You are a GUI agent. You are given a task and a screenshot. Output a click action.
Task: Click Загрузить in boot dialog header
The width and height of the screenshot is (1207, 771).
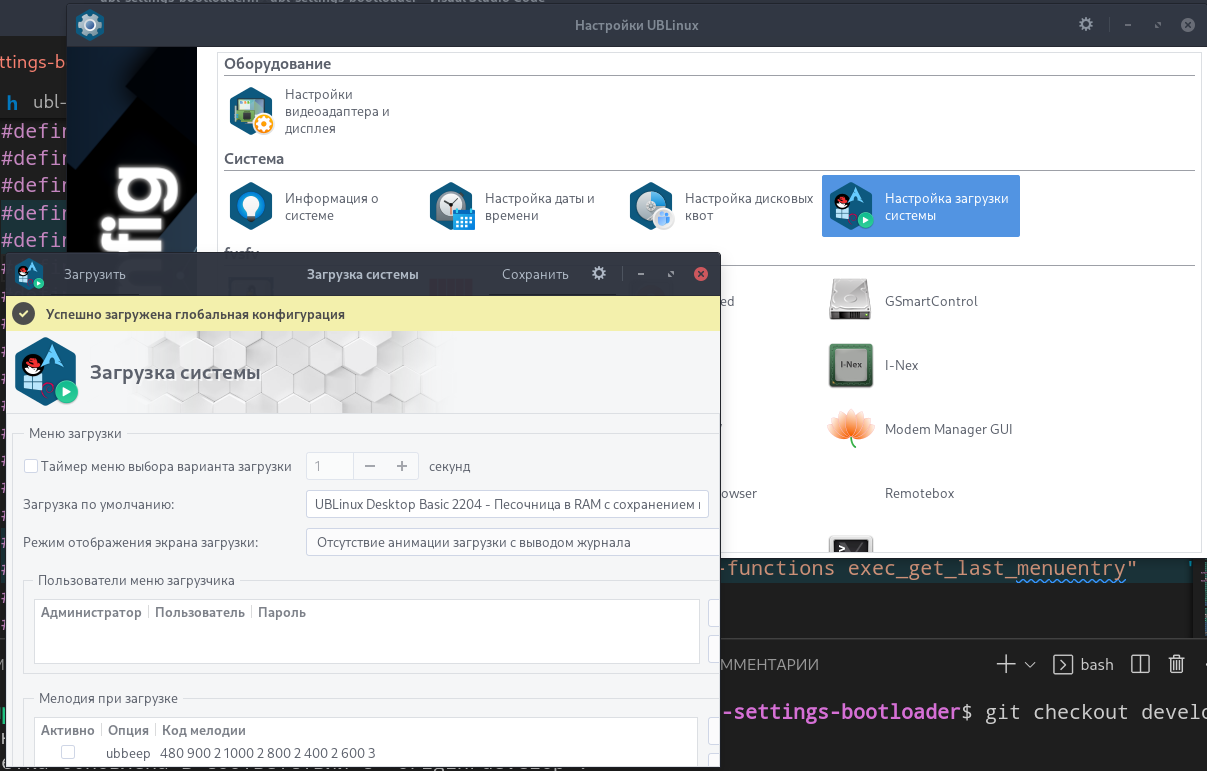95,274
